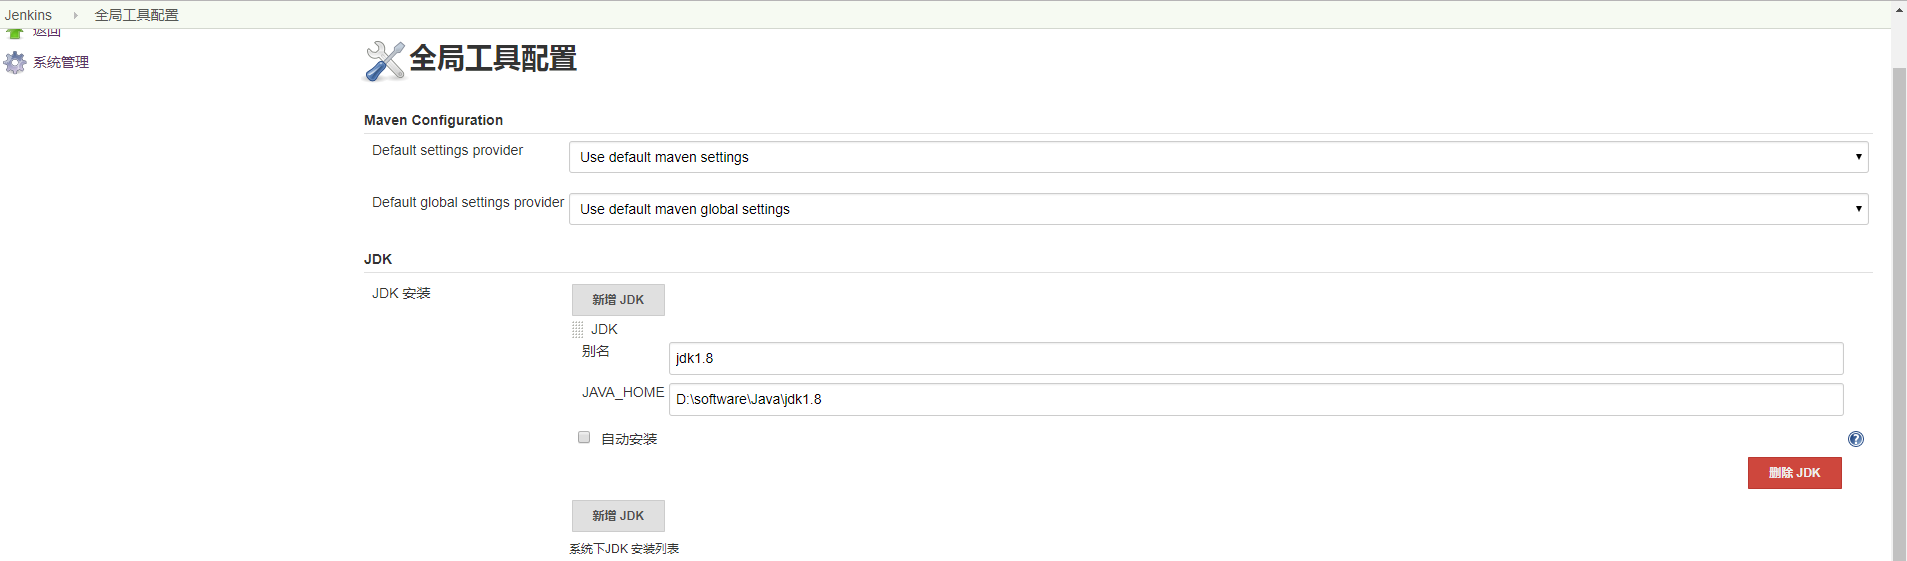Click the system management gear icon
The width and height of the screenshot is (1907, 561).
[15, 63]
